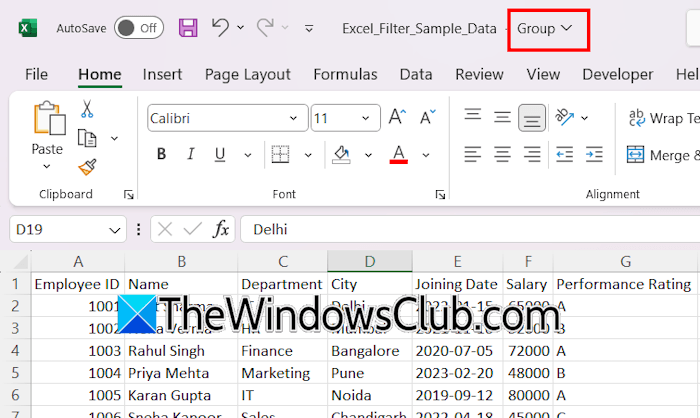Open the Copy options dropdown arrow
The width and height of the screenshot is (700, 418).
pyautogui.click(x=114, y=138)
